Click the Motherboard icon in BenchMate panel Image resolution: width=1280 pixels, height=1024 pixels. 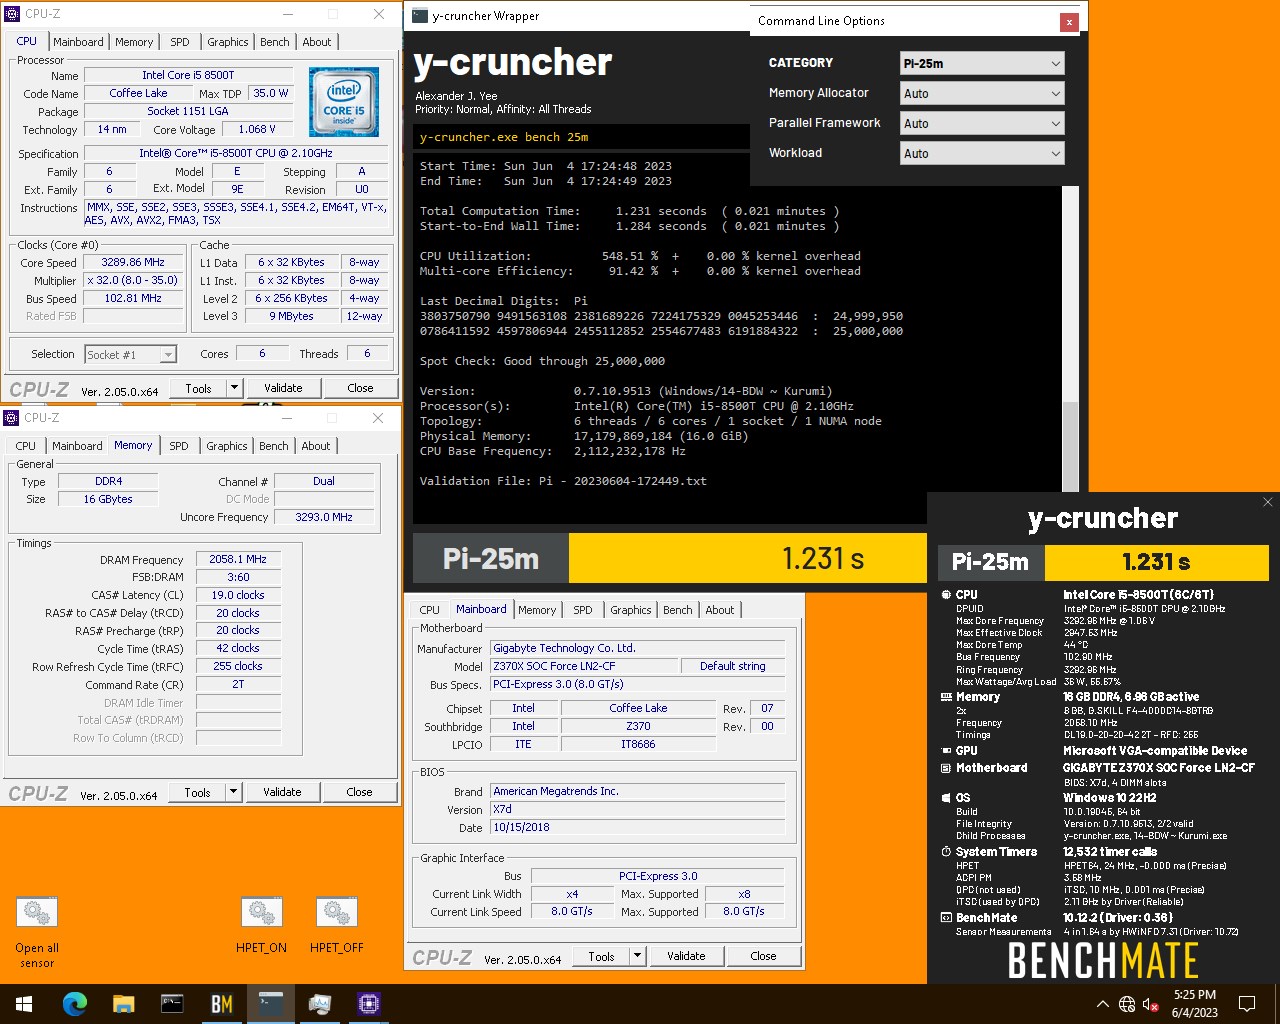(x=946, y=768)
